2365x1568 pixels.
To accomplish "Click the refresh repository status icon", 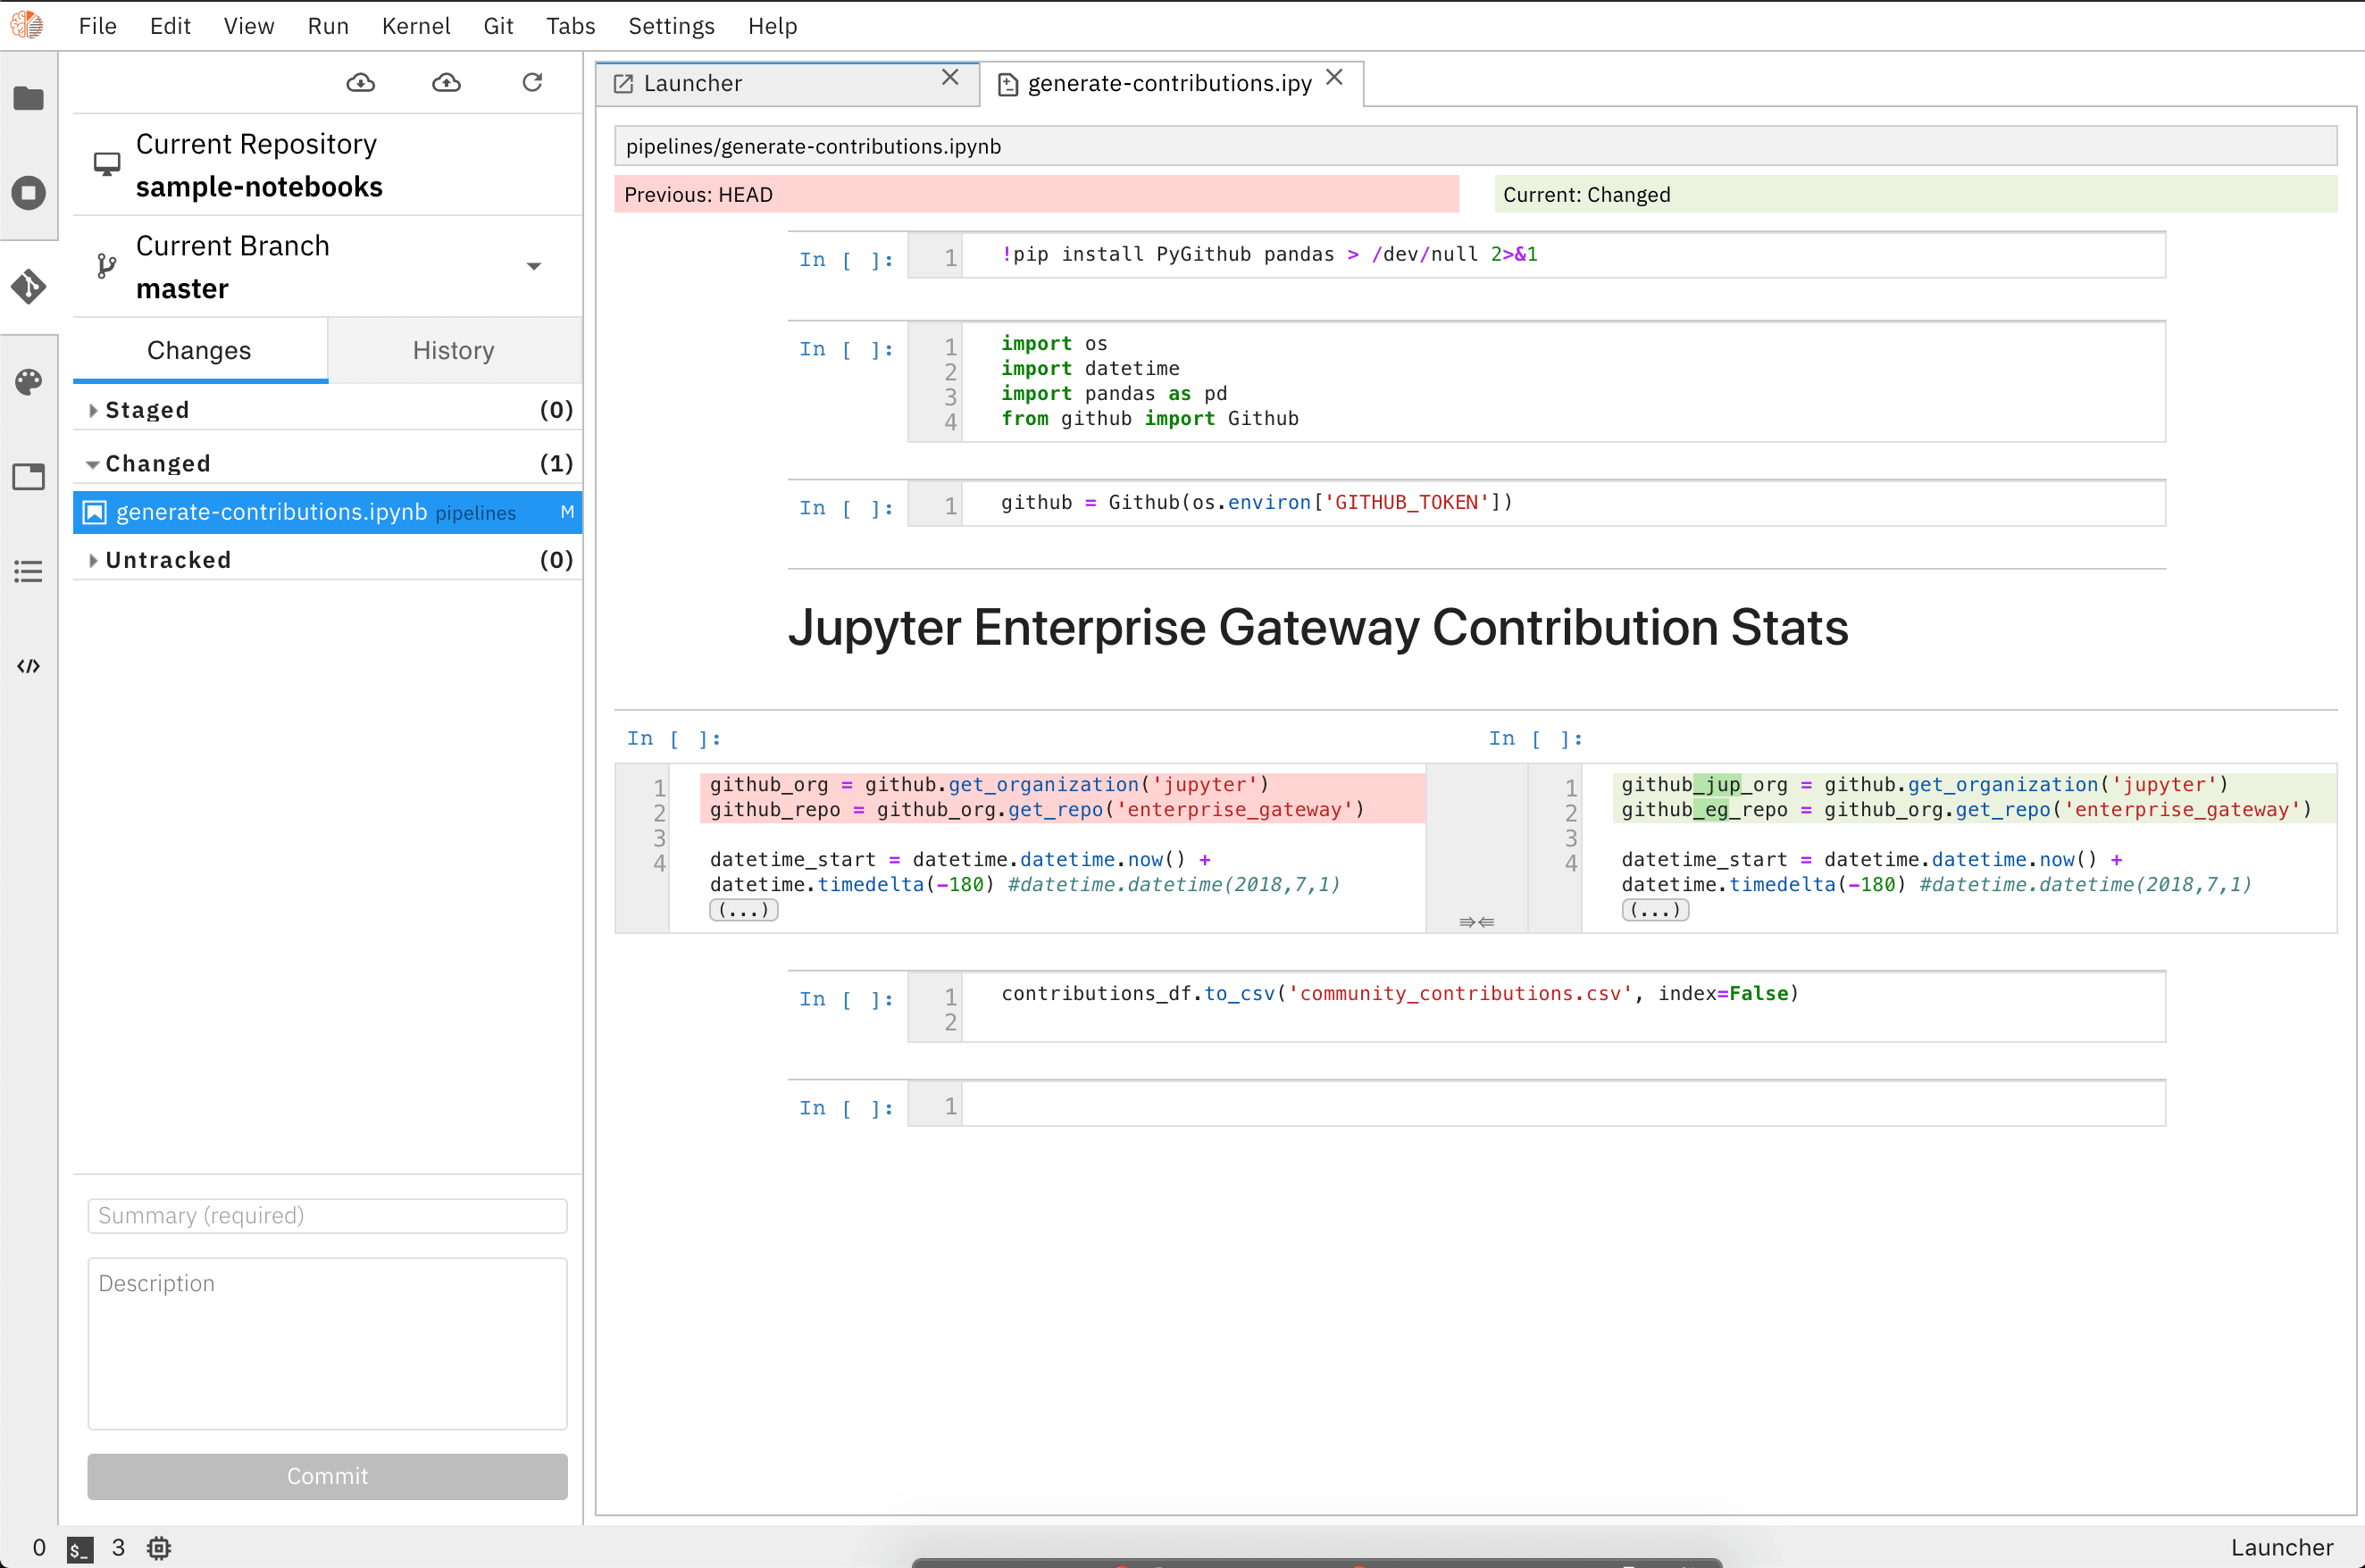I will pyautogui.click(x=534, y=82).
